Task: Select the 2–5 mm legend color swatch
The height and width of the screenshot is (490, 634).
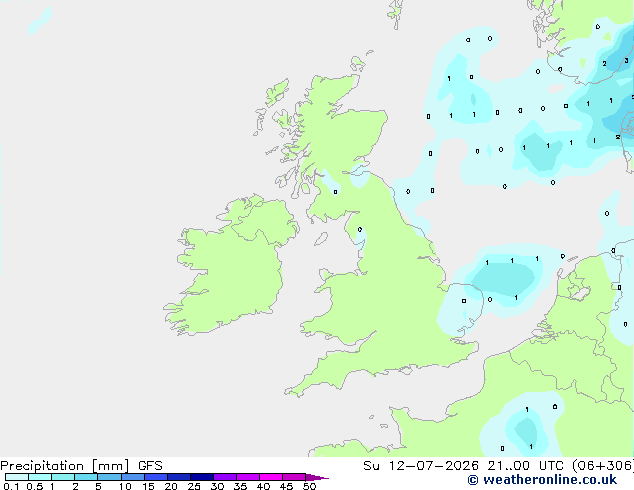Action: pyautogui.click(x=86, y=477)
